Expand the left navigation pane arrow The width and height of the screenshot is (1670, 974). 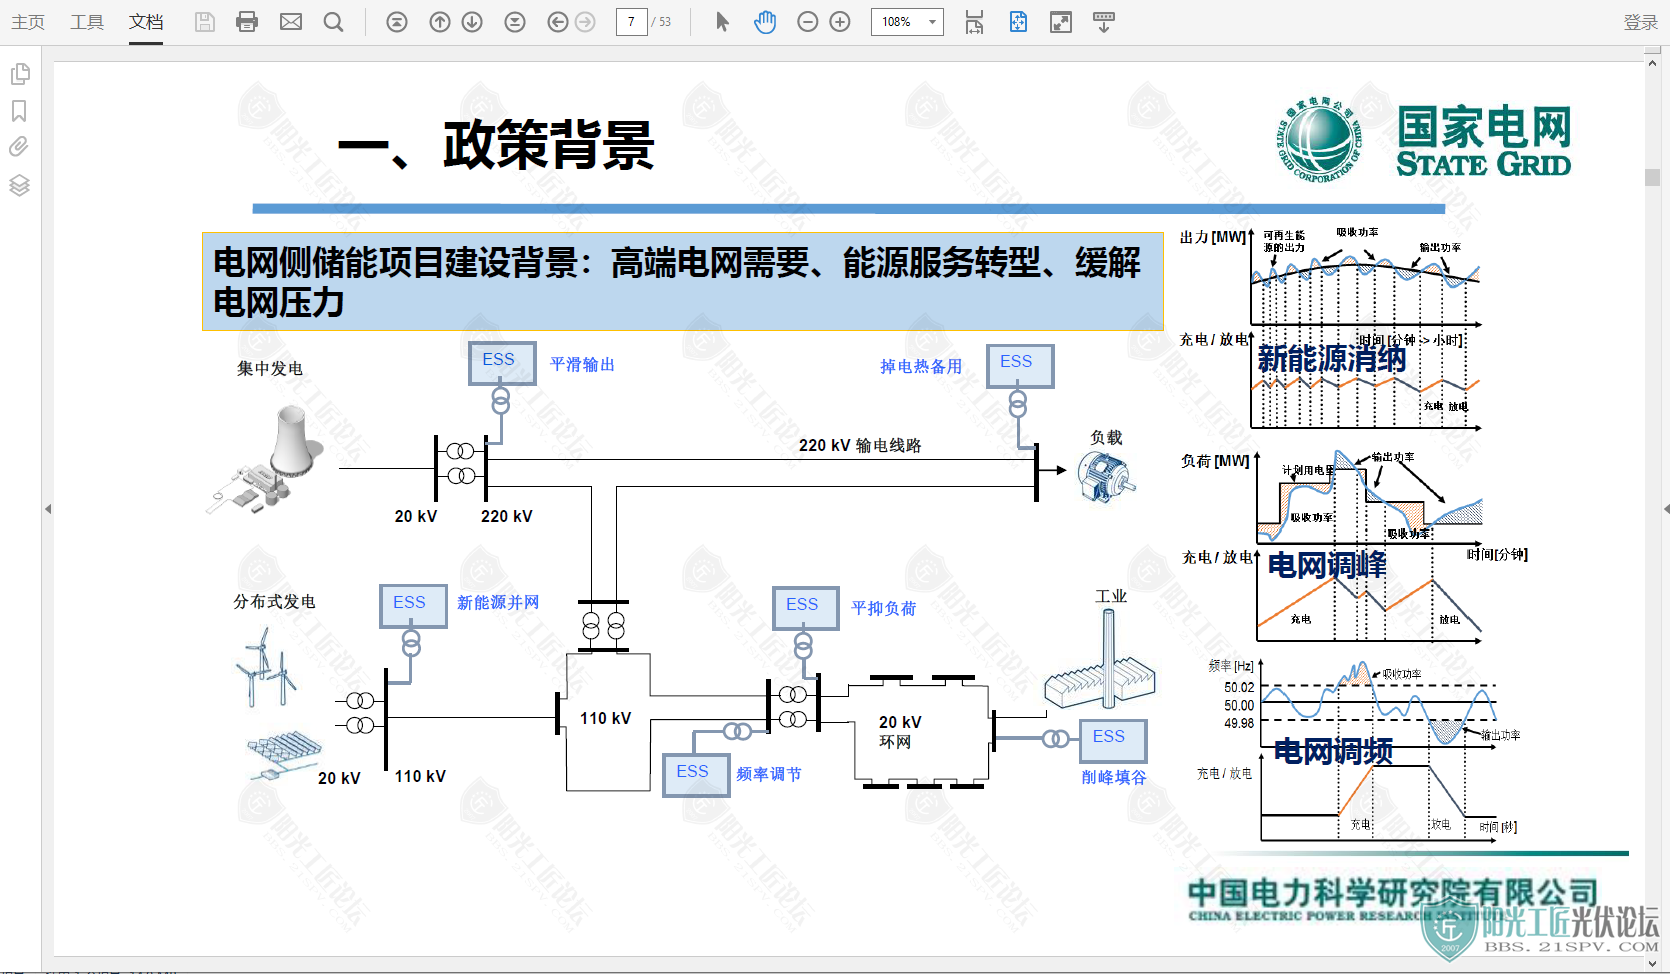coord(47,509)
